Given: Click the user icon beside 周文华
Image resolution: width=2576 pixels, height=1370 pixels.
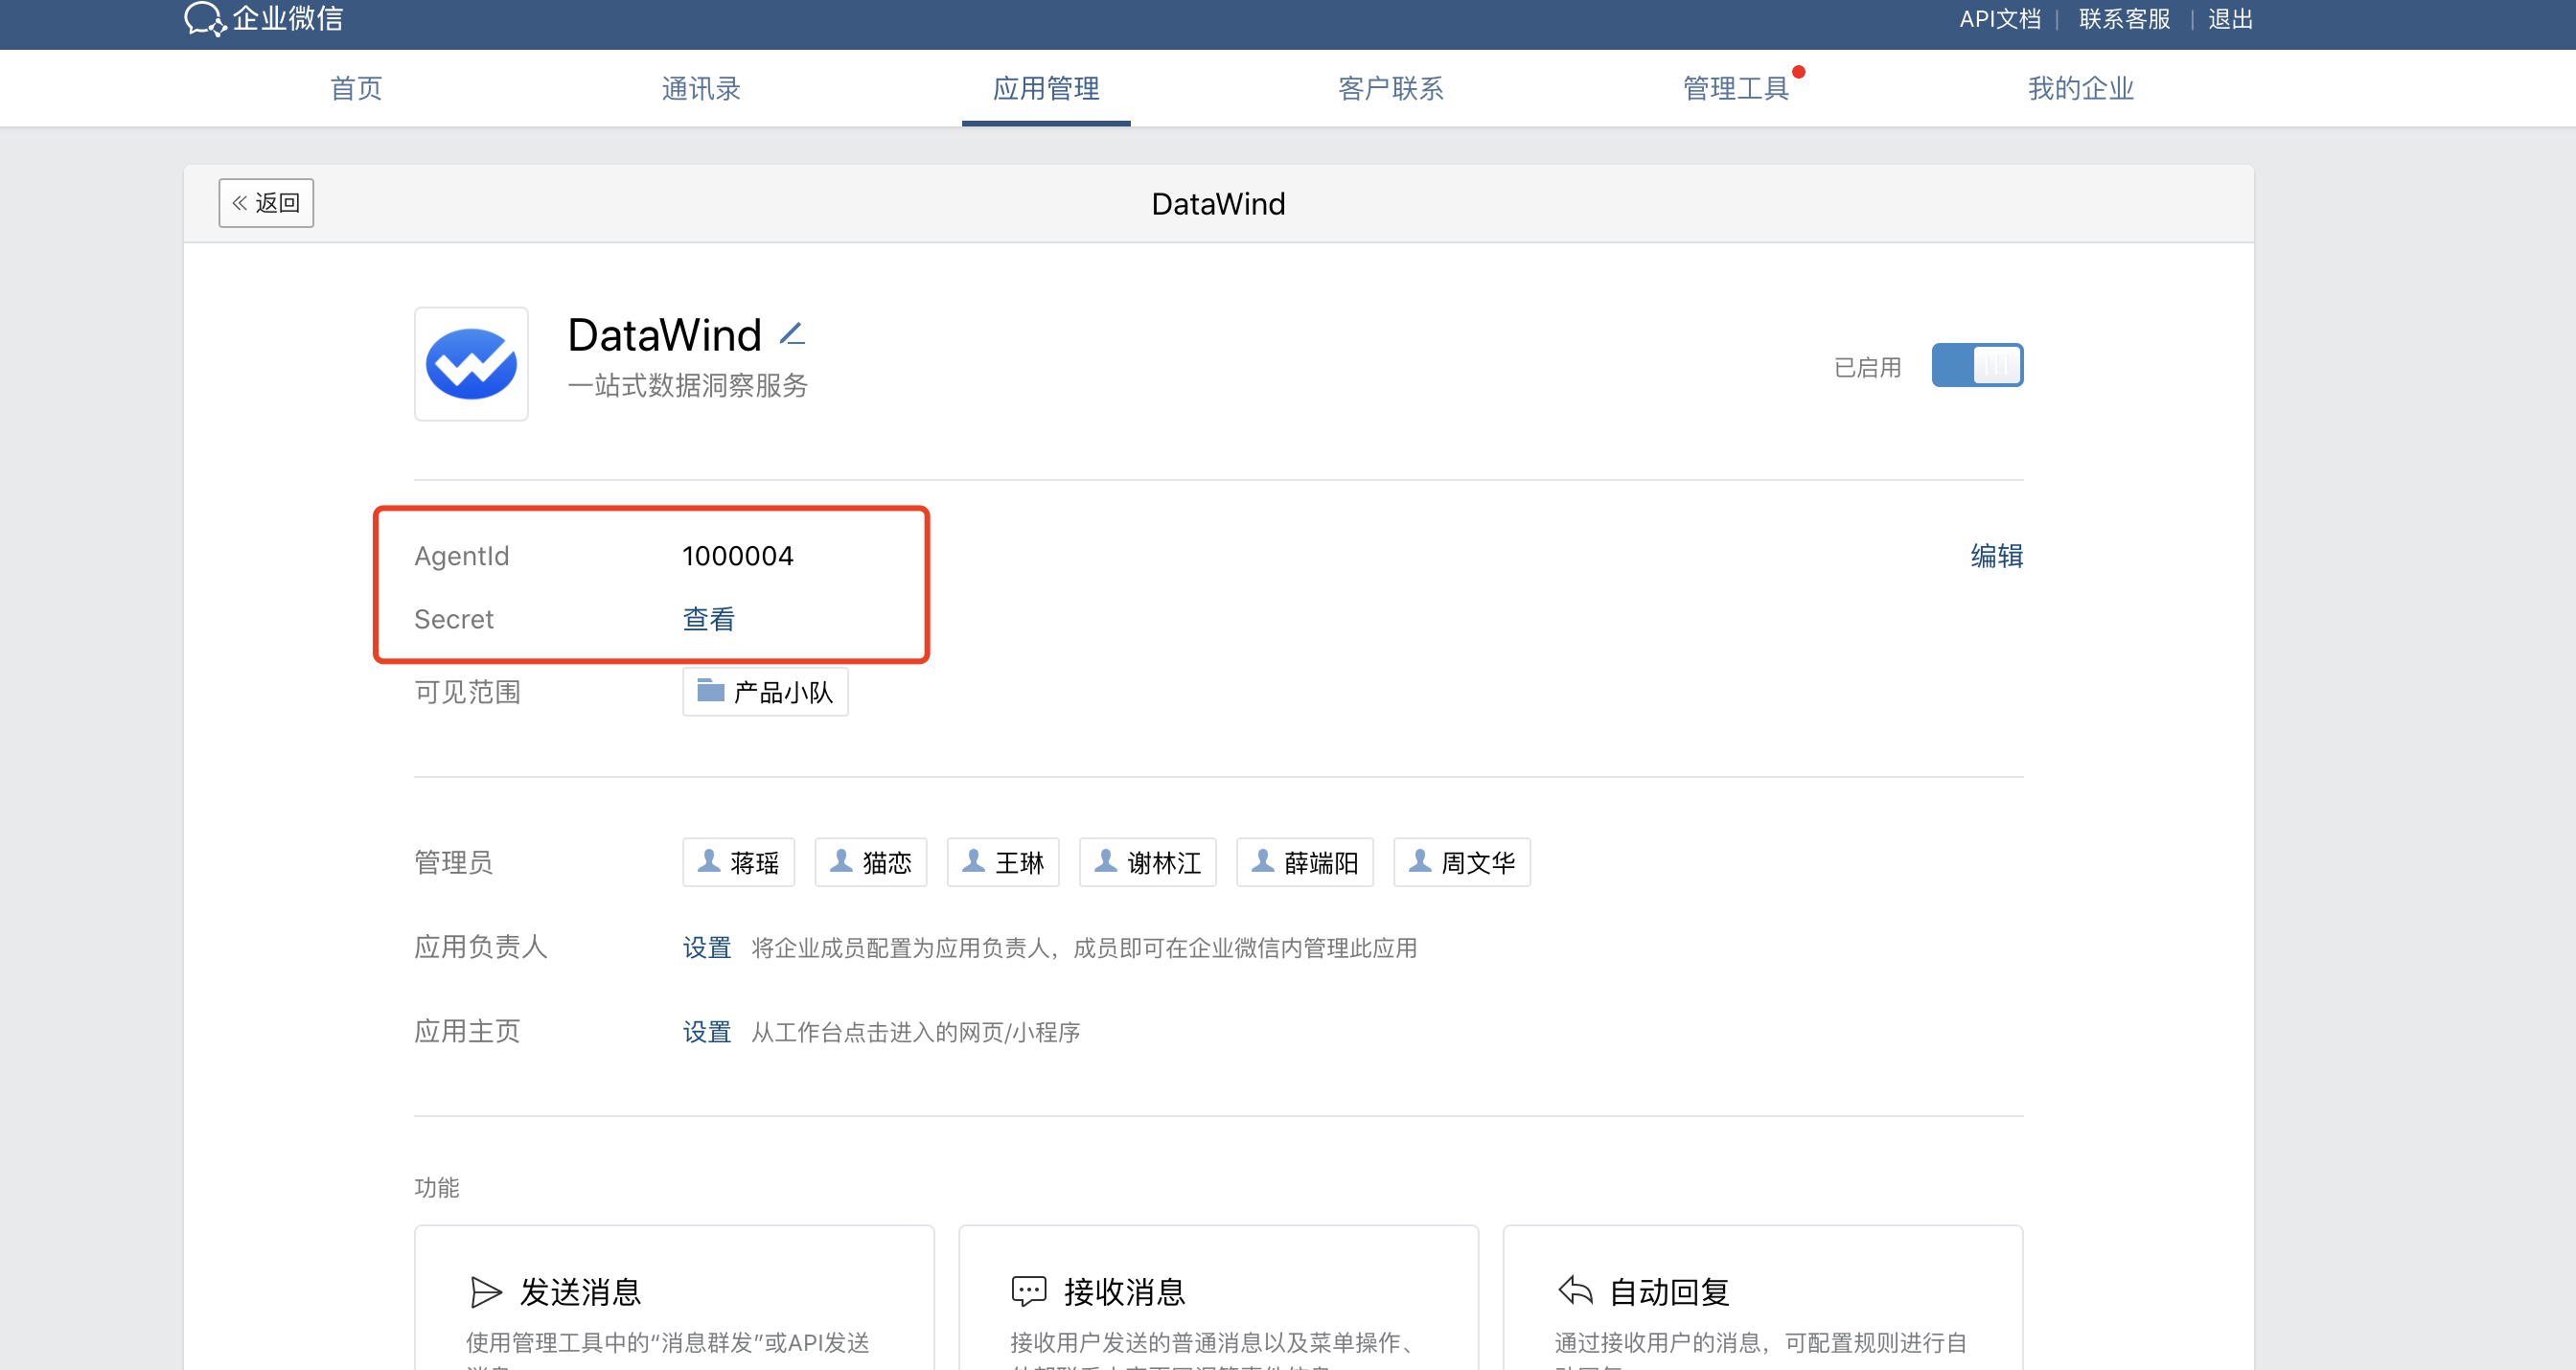Looking at the screenshot, I should pyautogui.click(x=1420, y=860).
